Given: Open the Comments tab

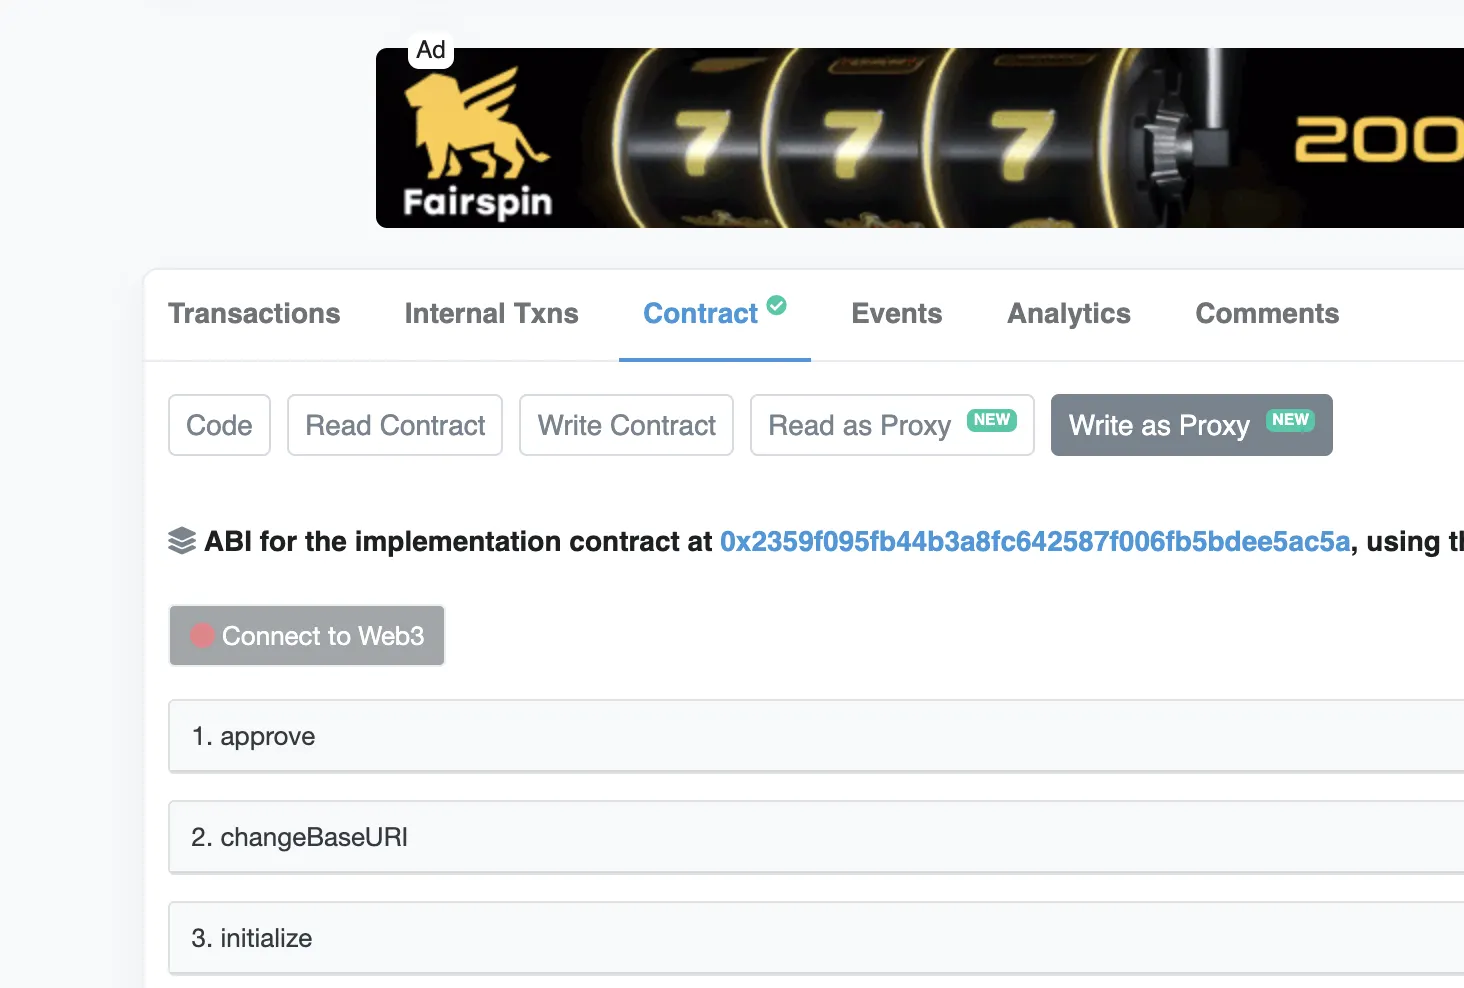Looking at the screenshot, I should (1266, 314).
